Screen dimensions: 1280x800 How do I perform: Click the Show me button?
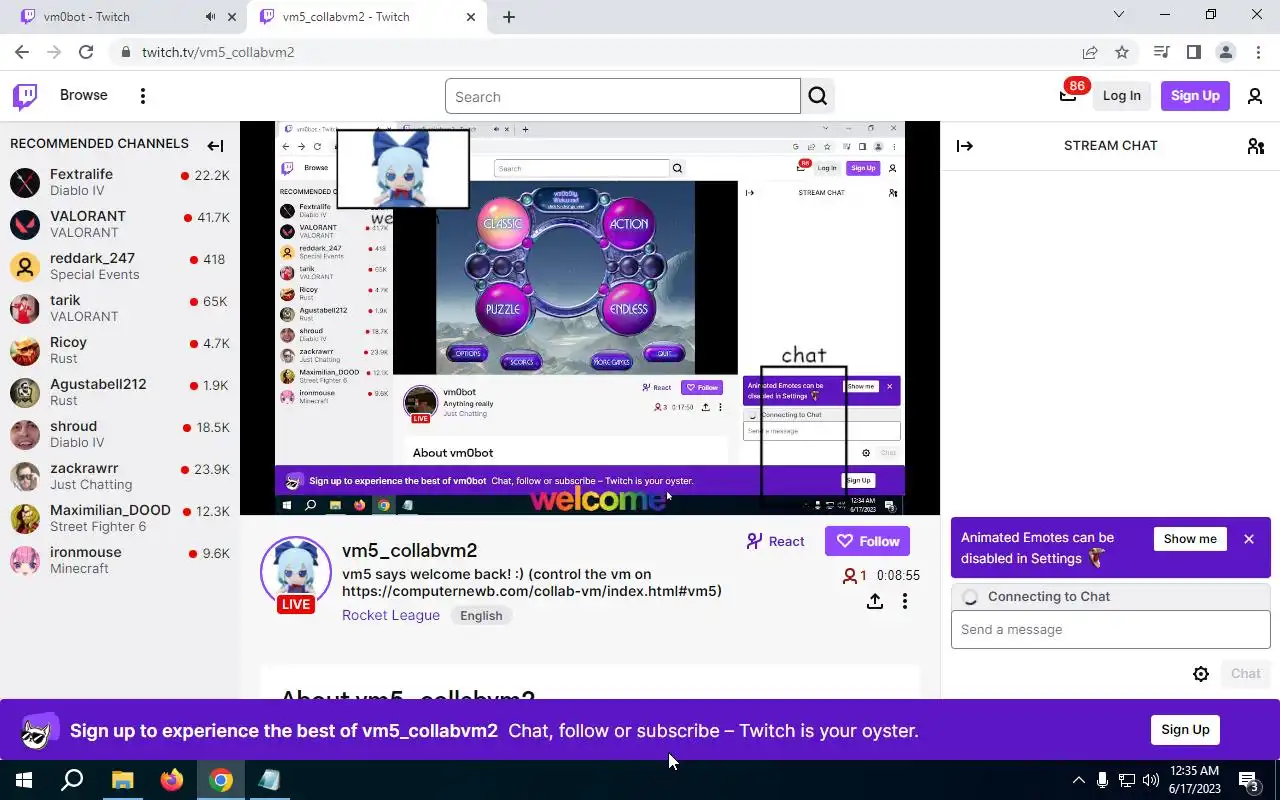(x=1190, y=539)
